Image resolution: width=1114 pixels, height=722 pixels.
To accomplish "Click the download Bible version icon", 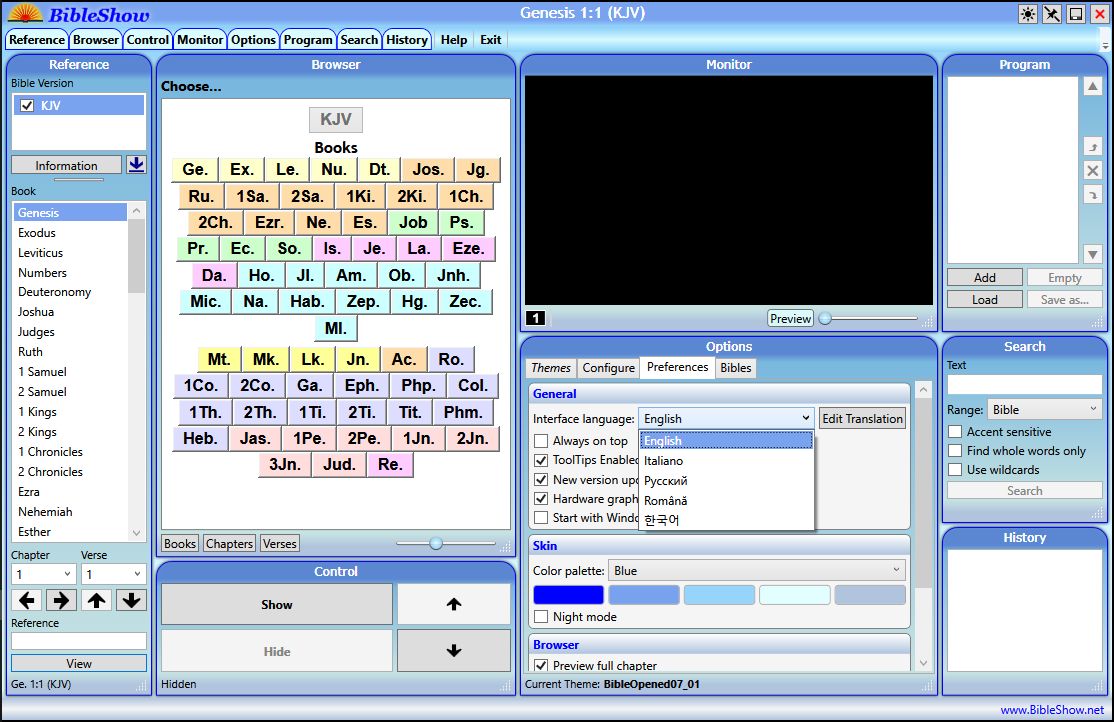I will 136,165.
